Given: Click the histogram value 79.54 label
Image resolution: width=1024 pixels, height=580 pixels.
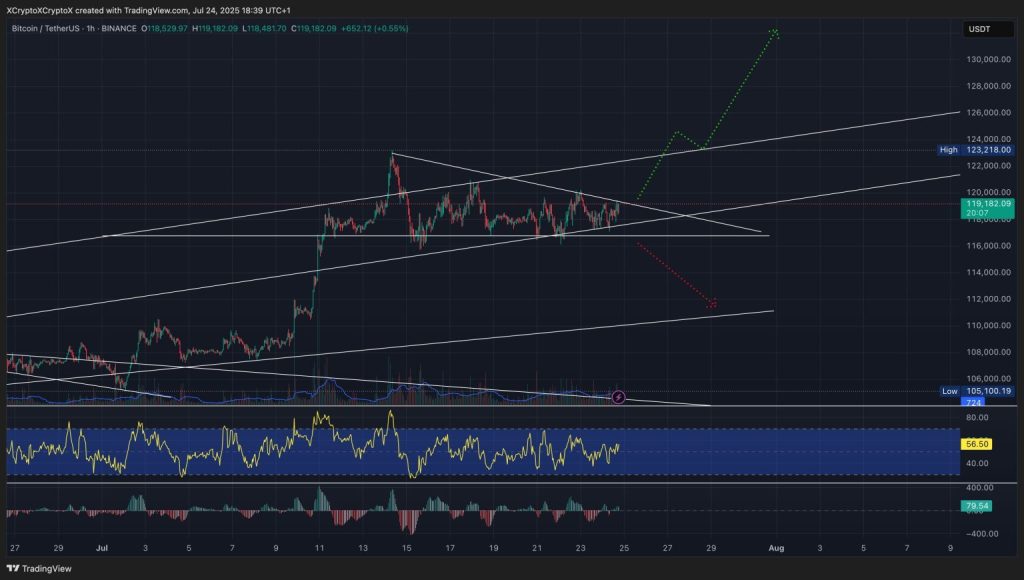Looking at the screenshot, I should pyautogui.click(x=976, y=506).
